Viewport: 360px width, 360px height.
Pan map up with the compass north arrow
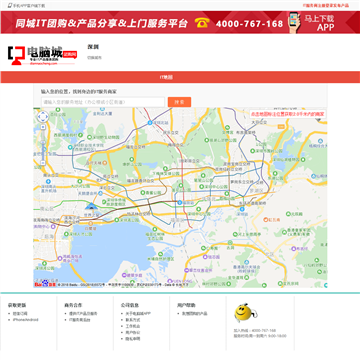coord(43,113)
